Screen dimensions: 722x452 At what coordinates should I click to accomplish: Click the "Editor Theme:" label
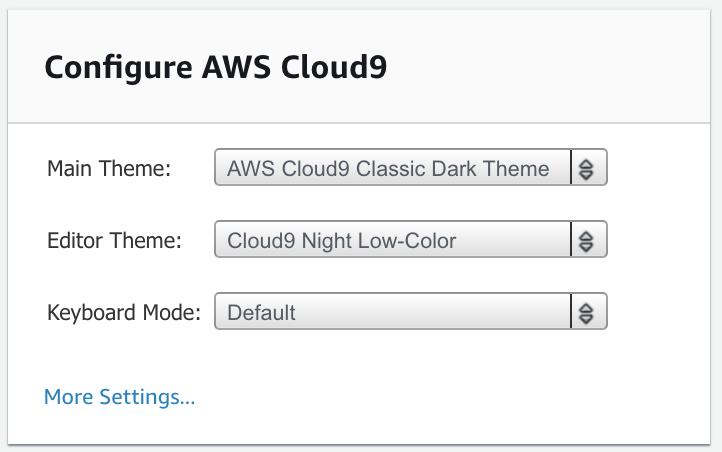115,241
